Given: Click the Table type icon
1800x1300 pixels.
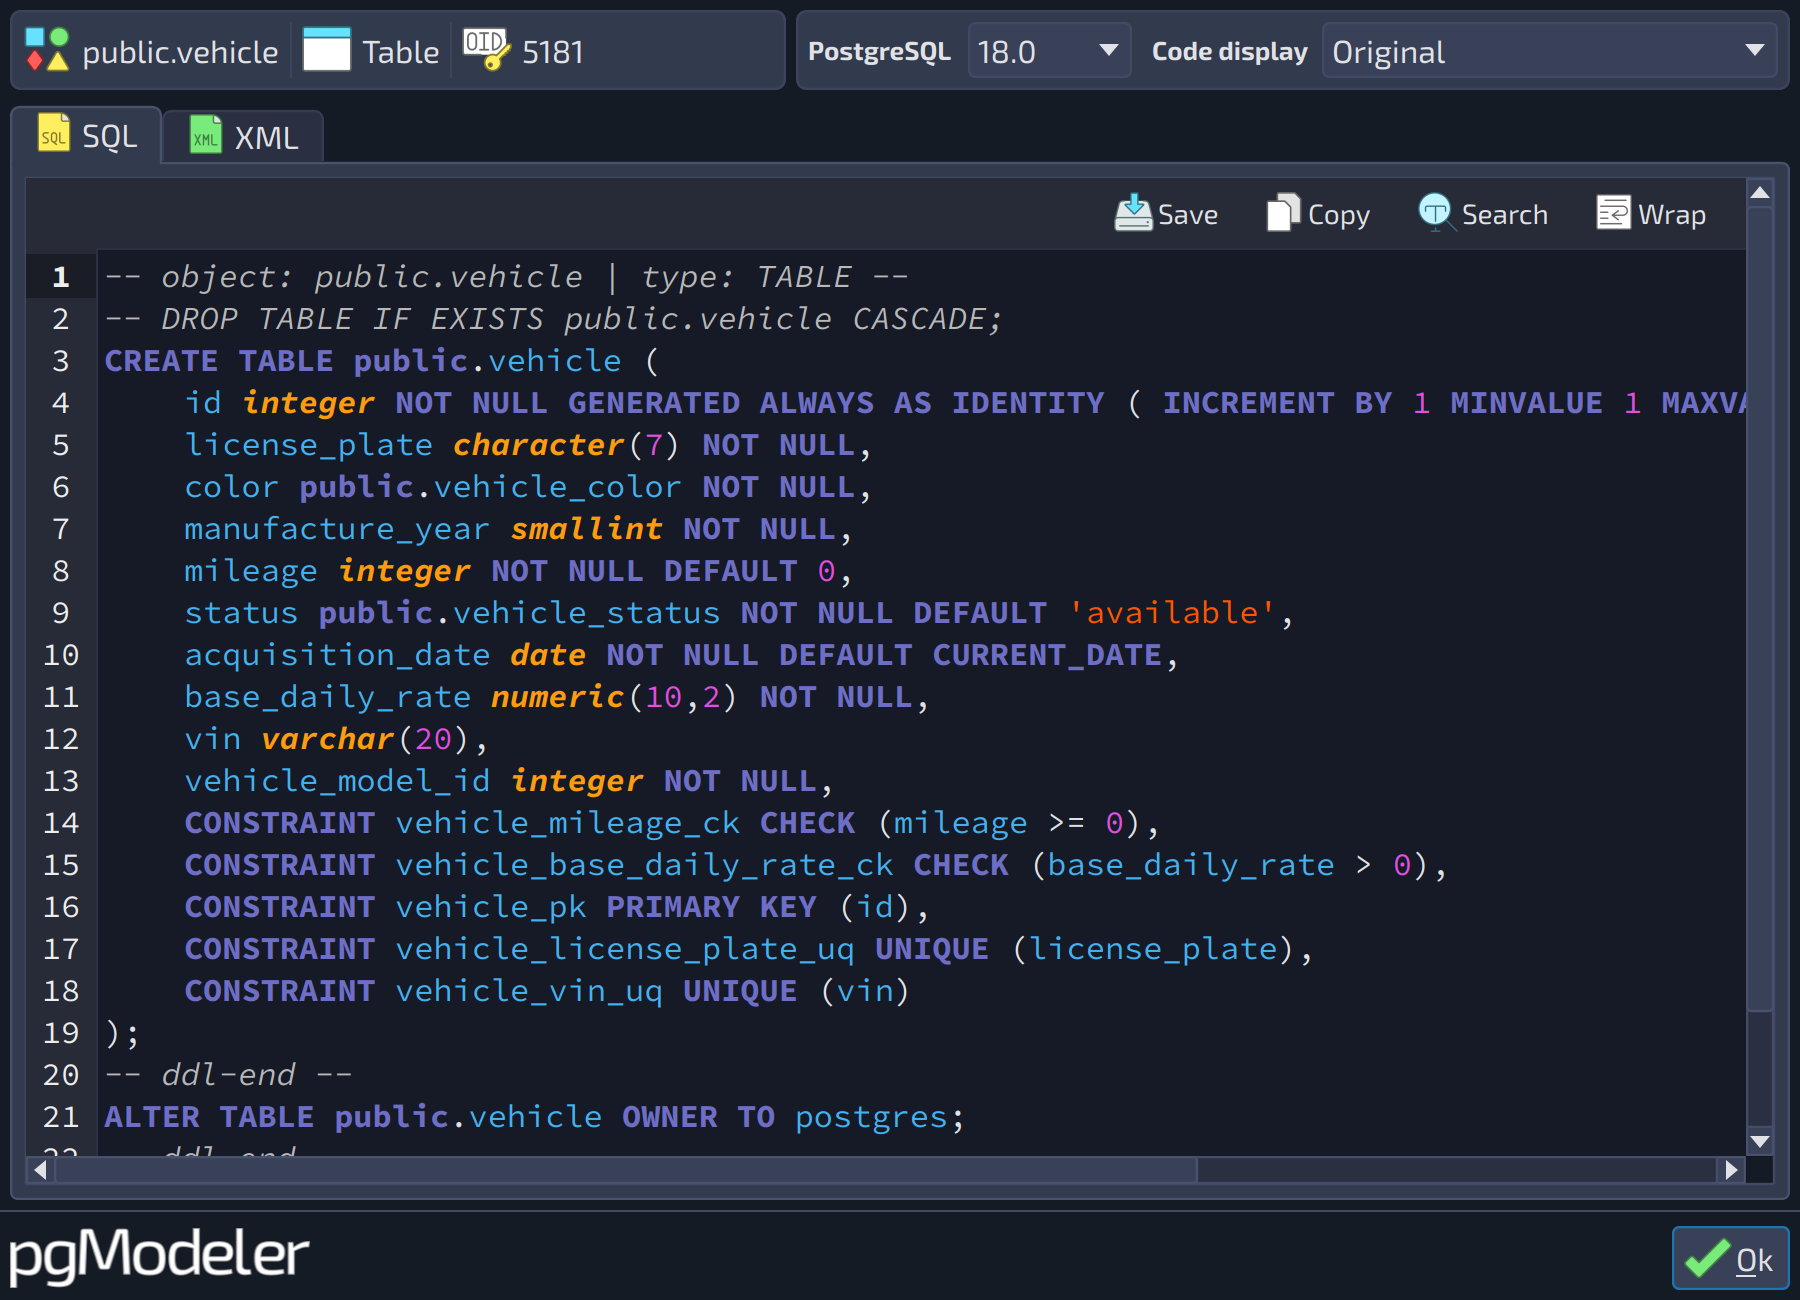Looking at the screenshot, I should point(326,50).
